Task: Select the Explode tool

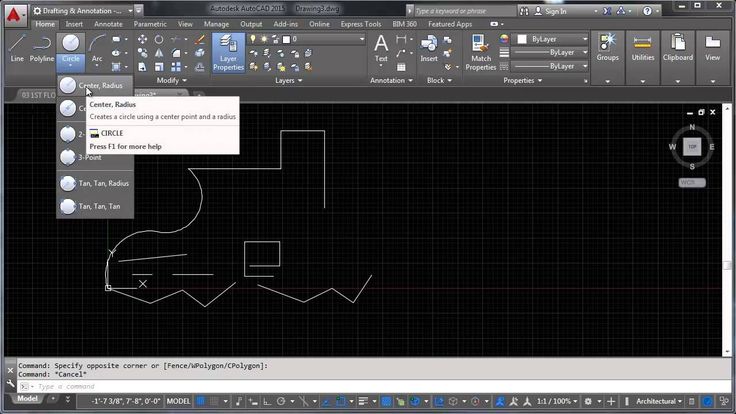Action: (x=200, y=53)
